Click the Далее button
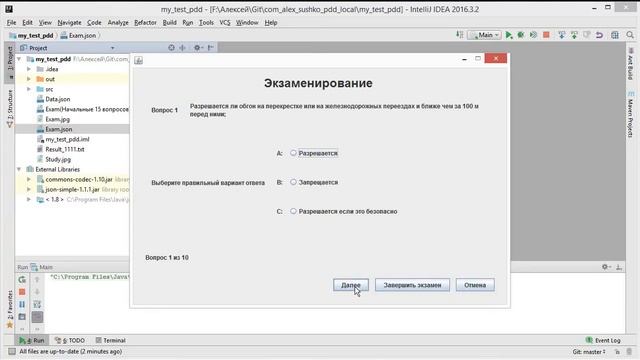 351,285
